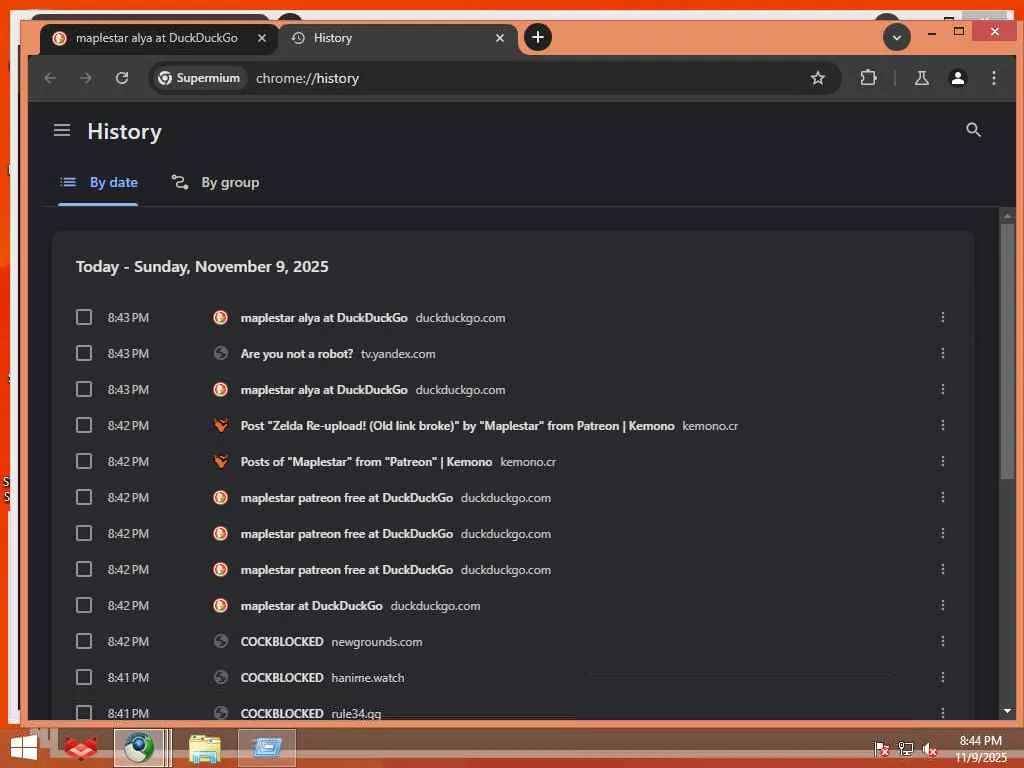Click the history list scrollbar thumb
Image resolution: width=1024 pixels, height=768 pixels.
click(1007, 351)
